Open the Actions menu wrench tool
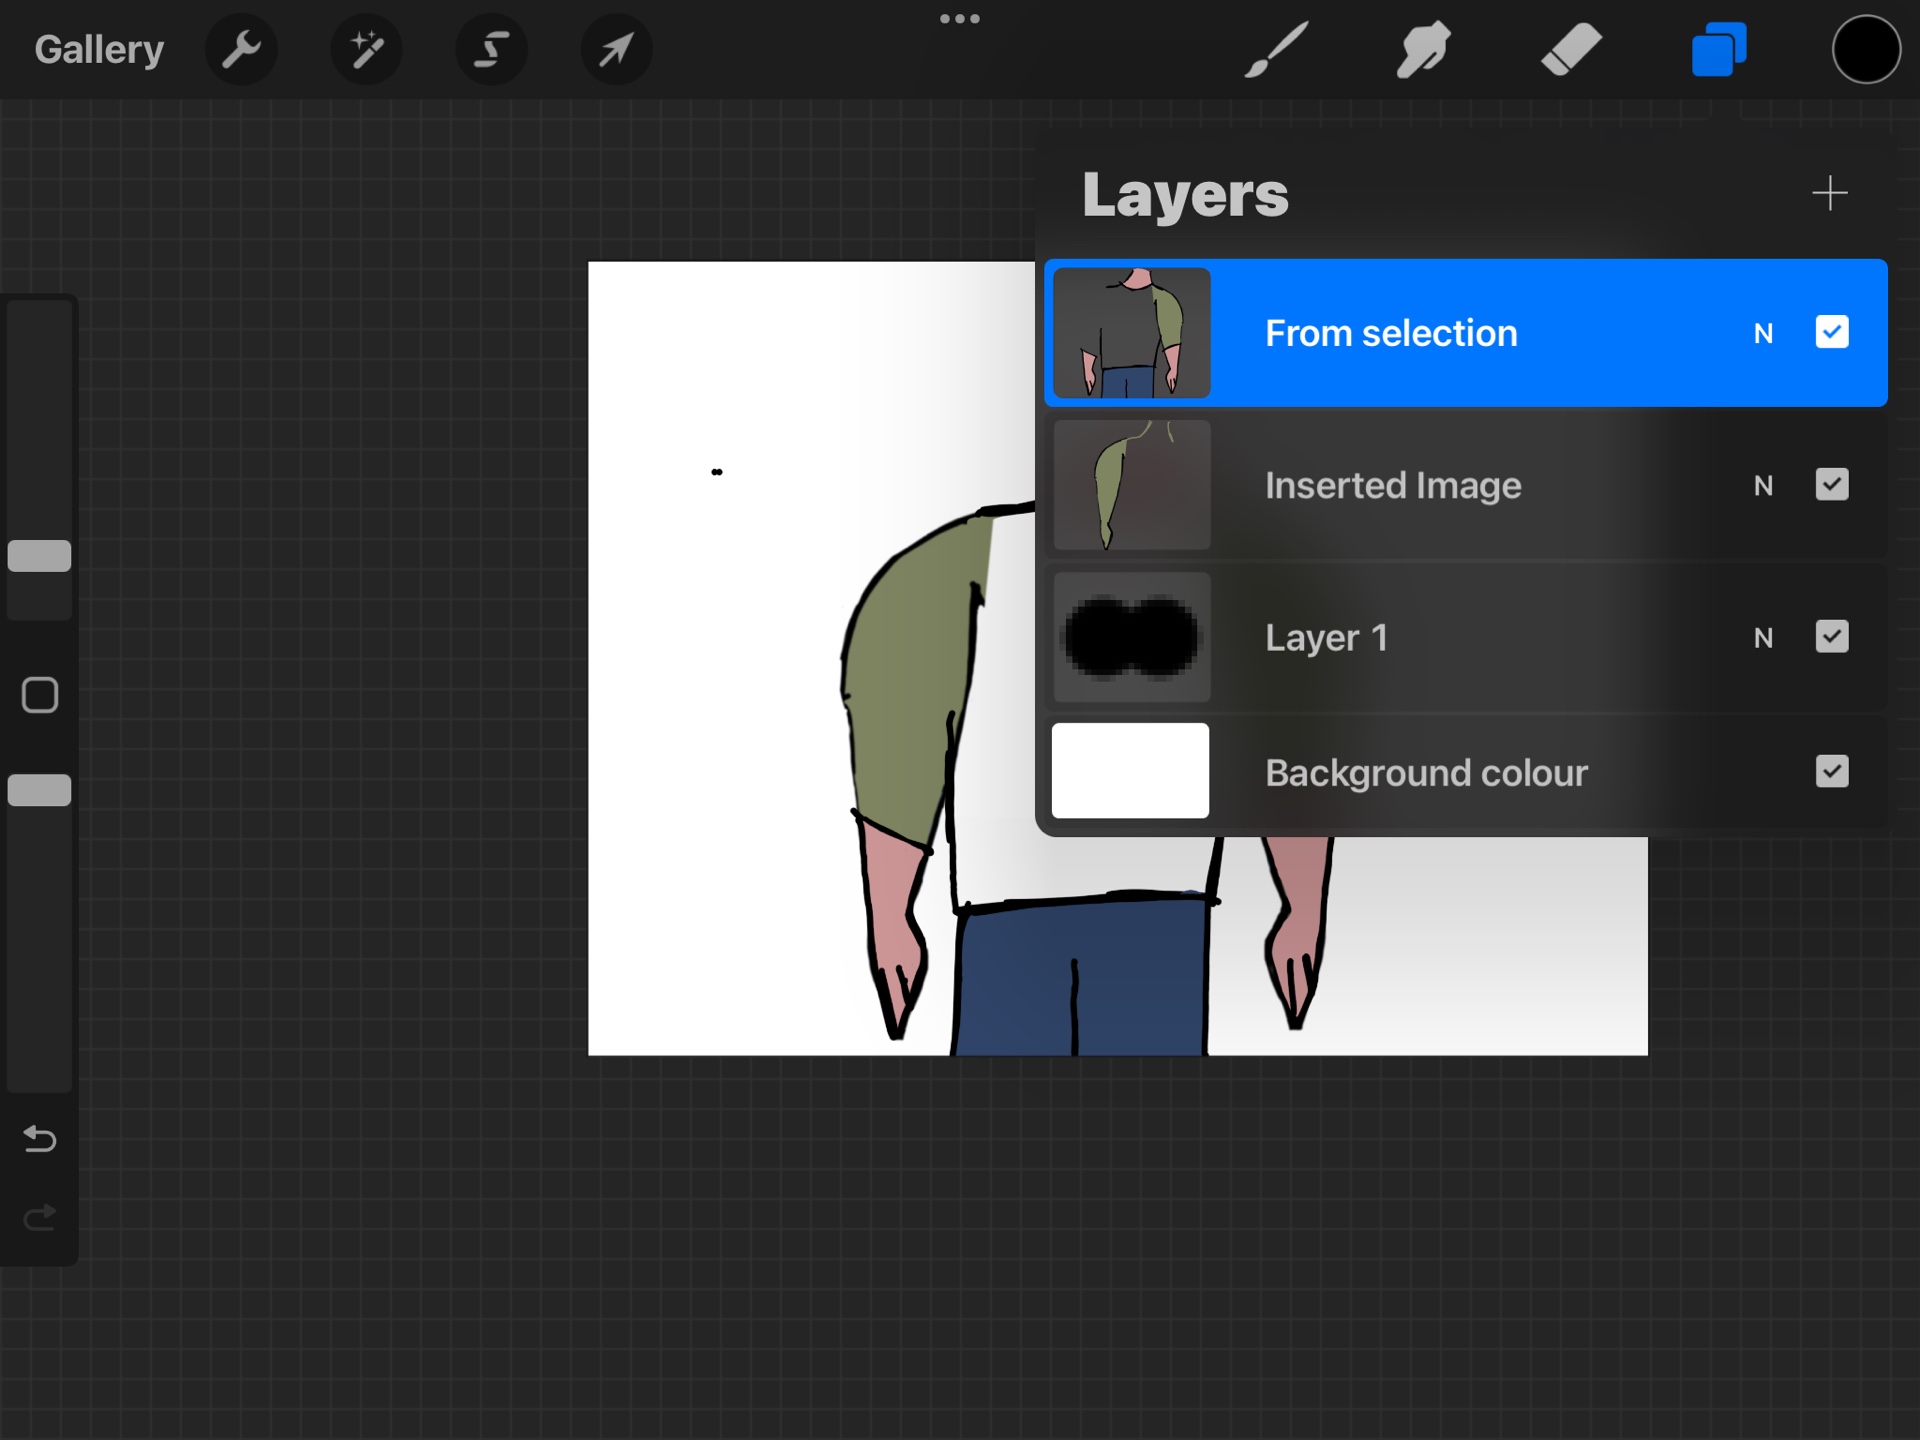Viewport: 1920px width, 1440px height. pyautogui.click(x=242, y=48)
